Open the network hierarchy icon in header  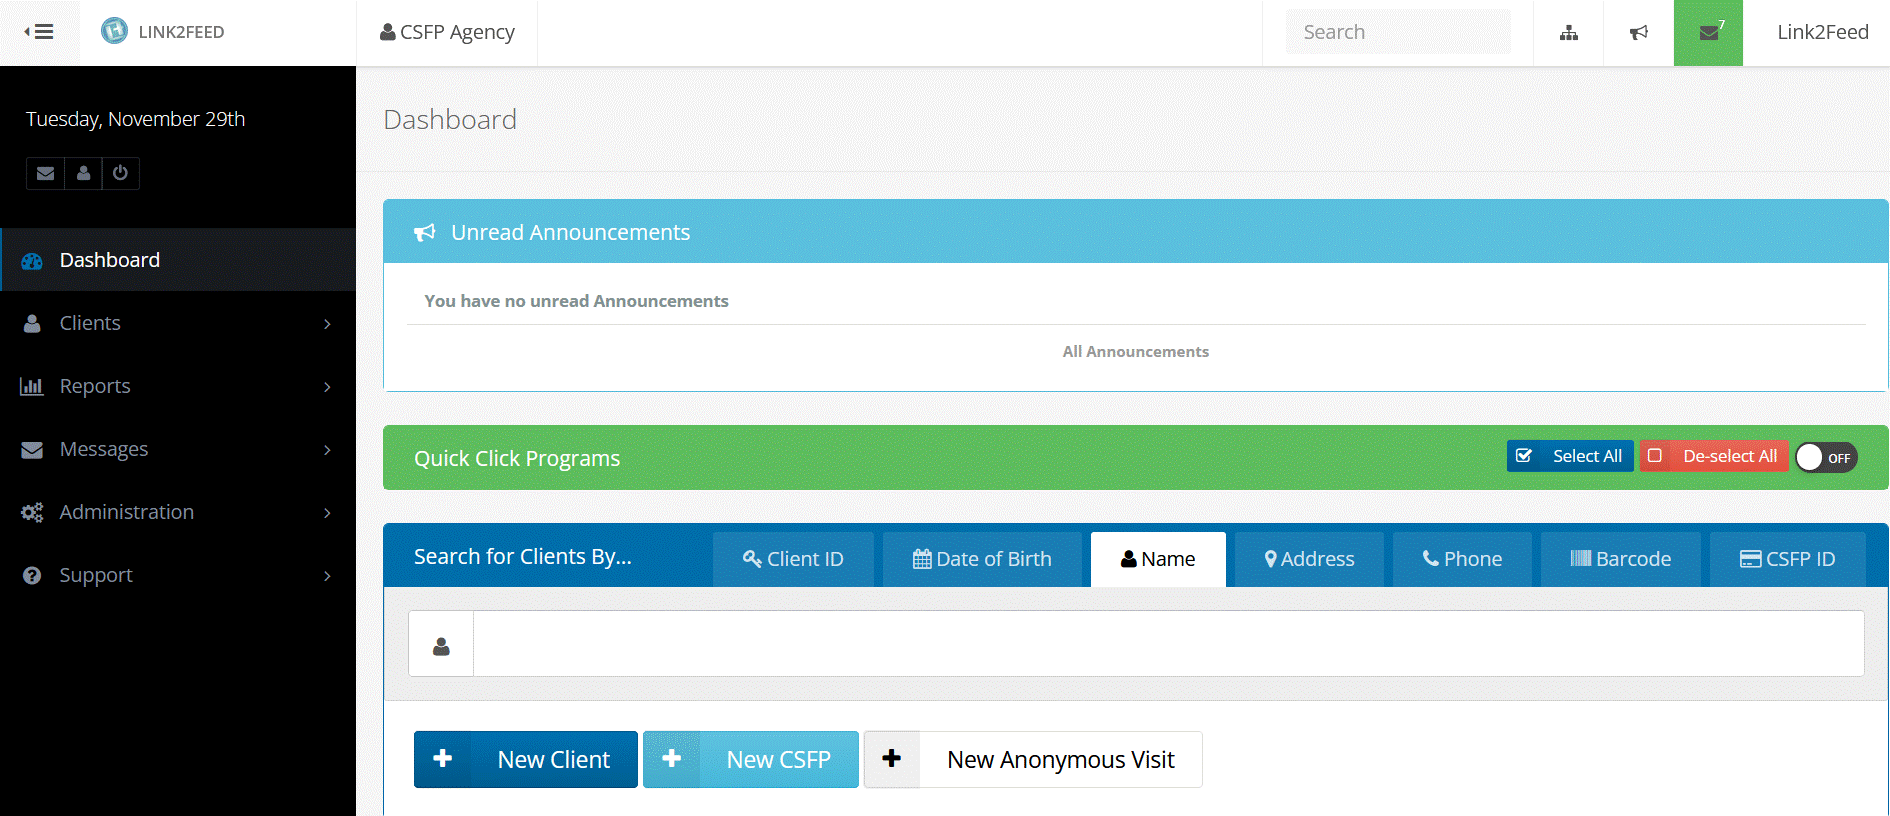click(x=1568, y=33)
